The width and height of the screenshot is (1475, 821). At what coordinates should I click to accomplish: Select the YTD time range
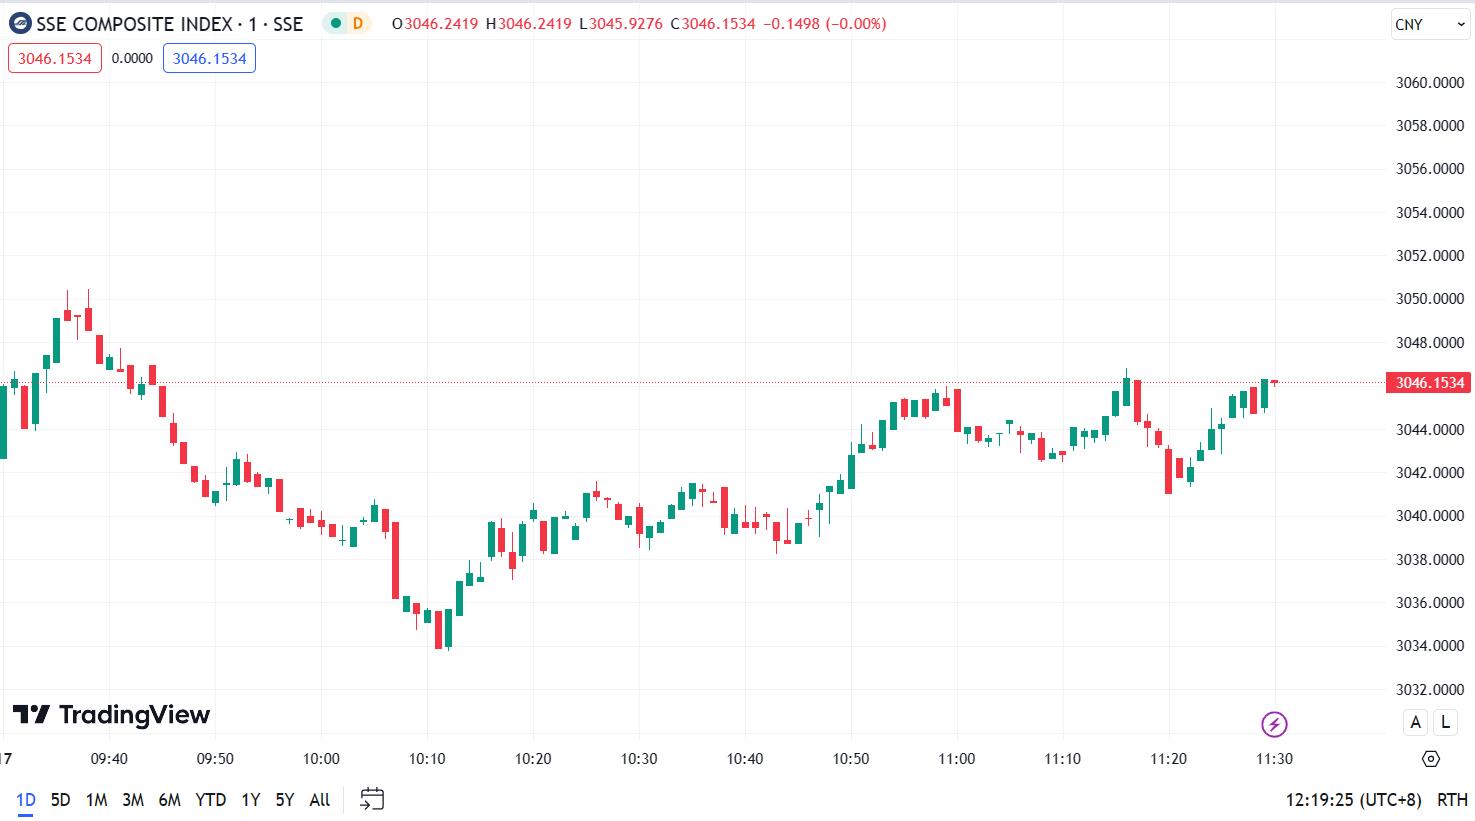tap(210, 800)
